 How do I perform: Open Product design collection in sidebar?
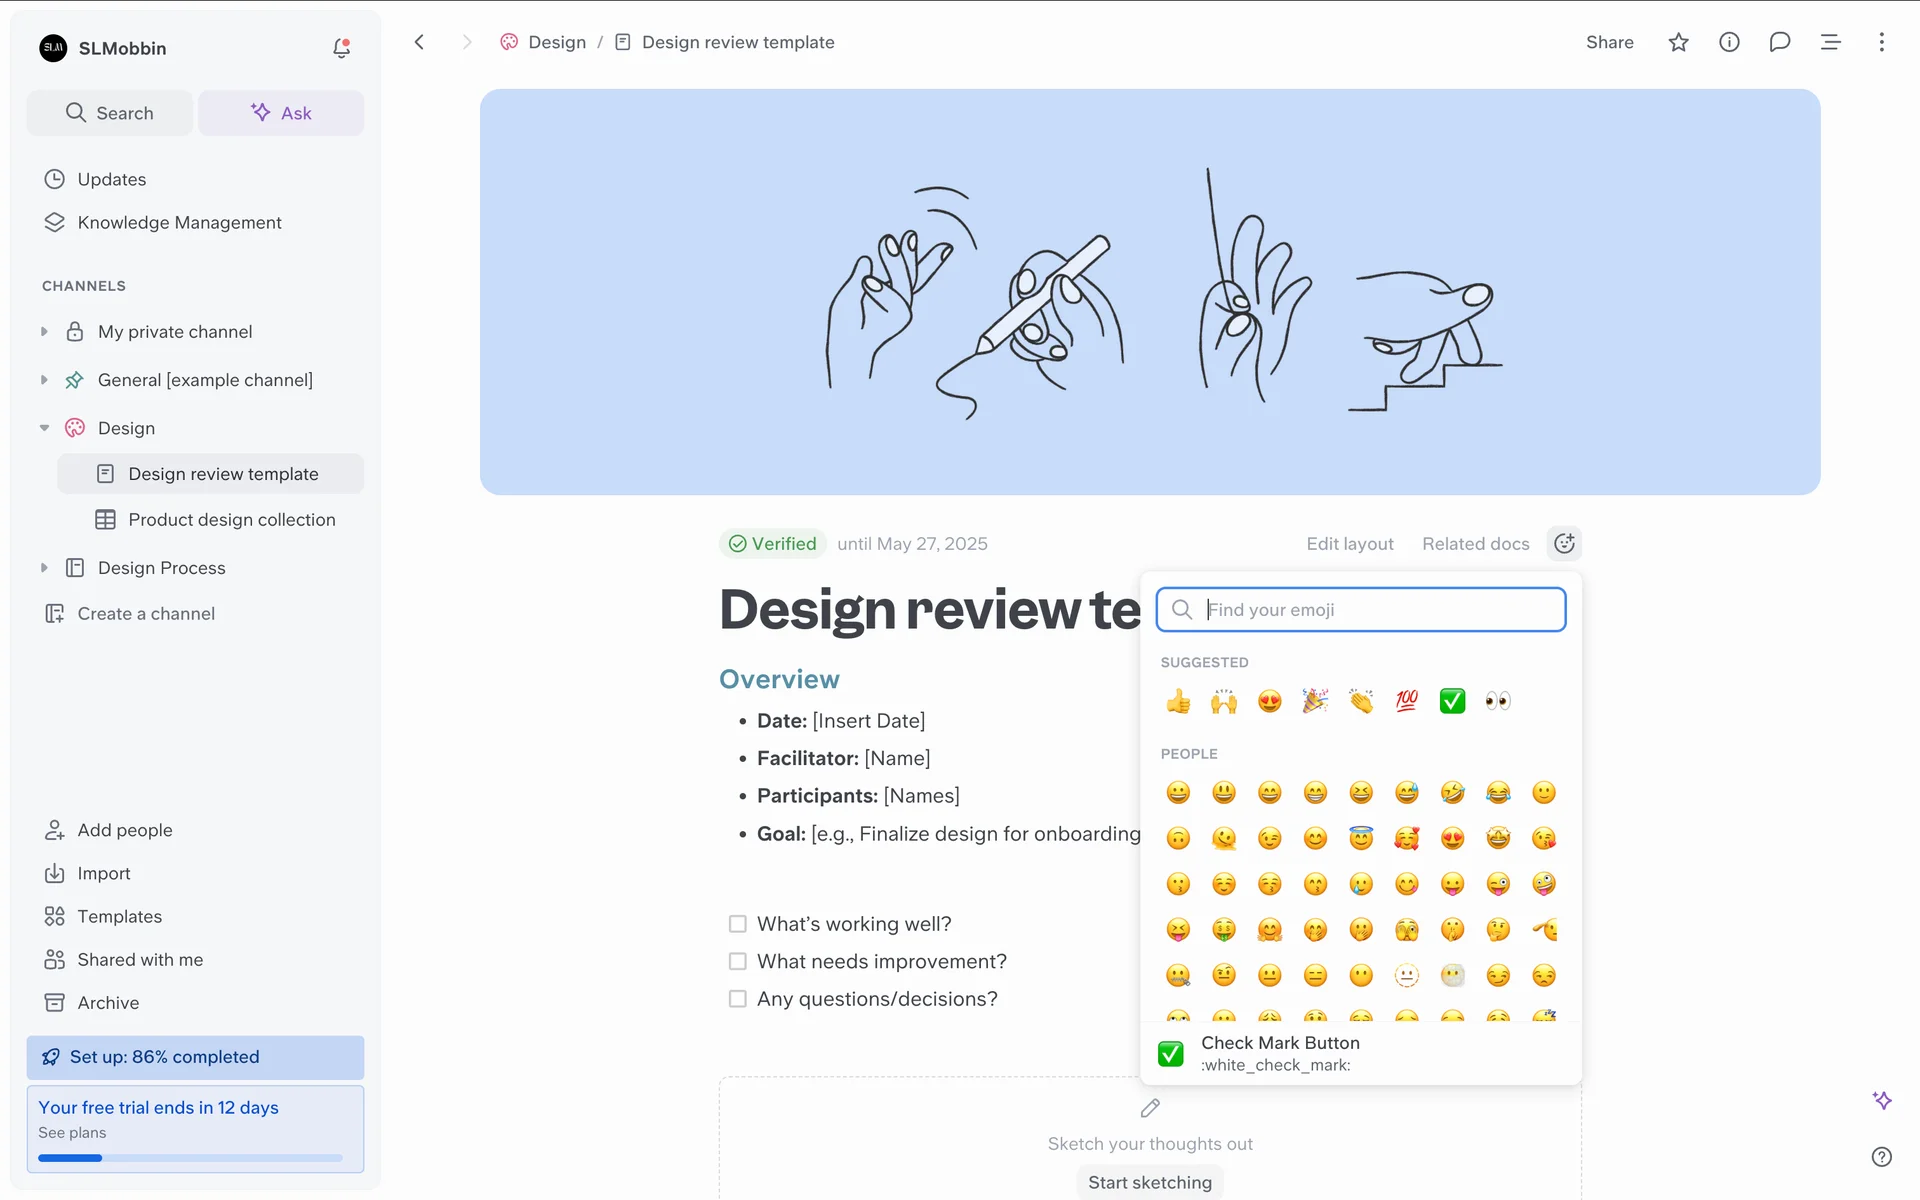click(231, 520)
